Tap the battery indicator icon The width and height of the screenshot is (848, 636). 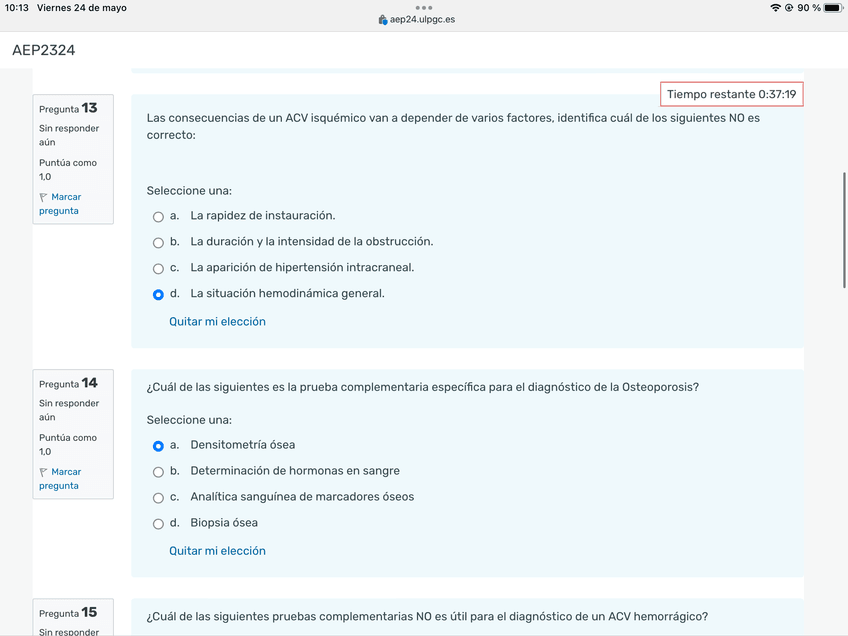pyautogui.click(x=833, y=8)
